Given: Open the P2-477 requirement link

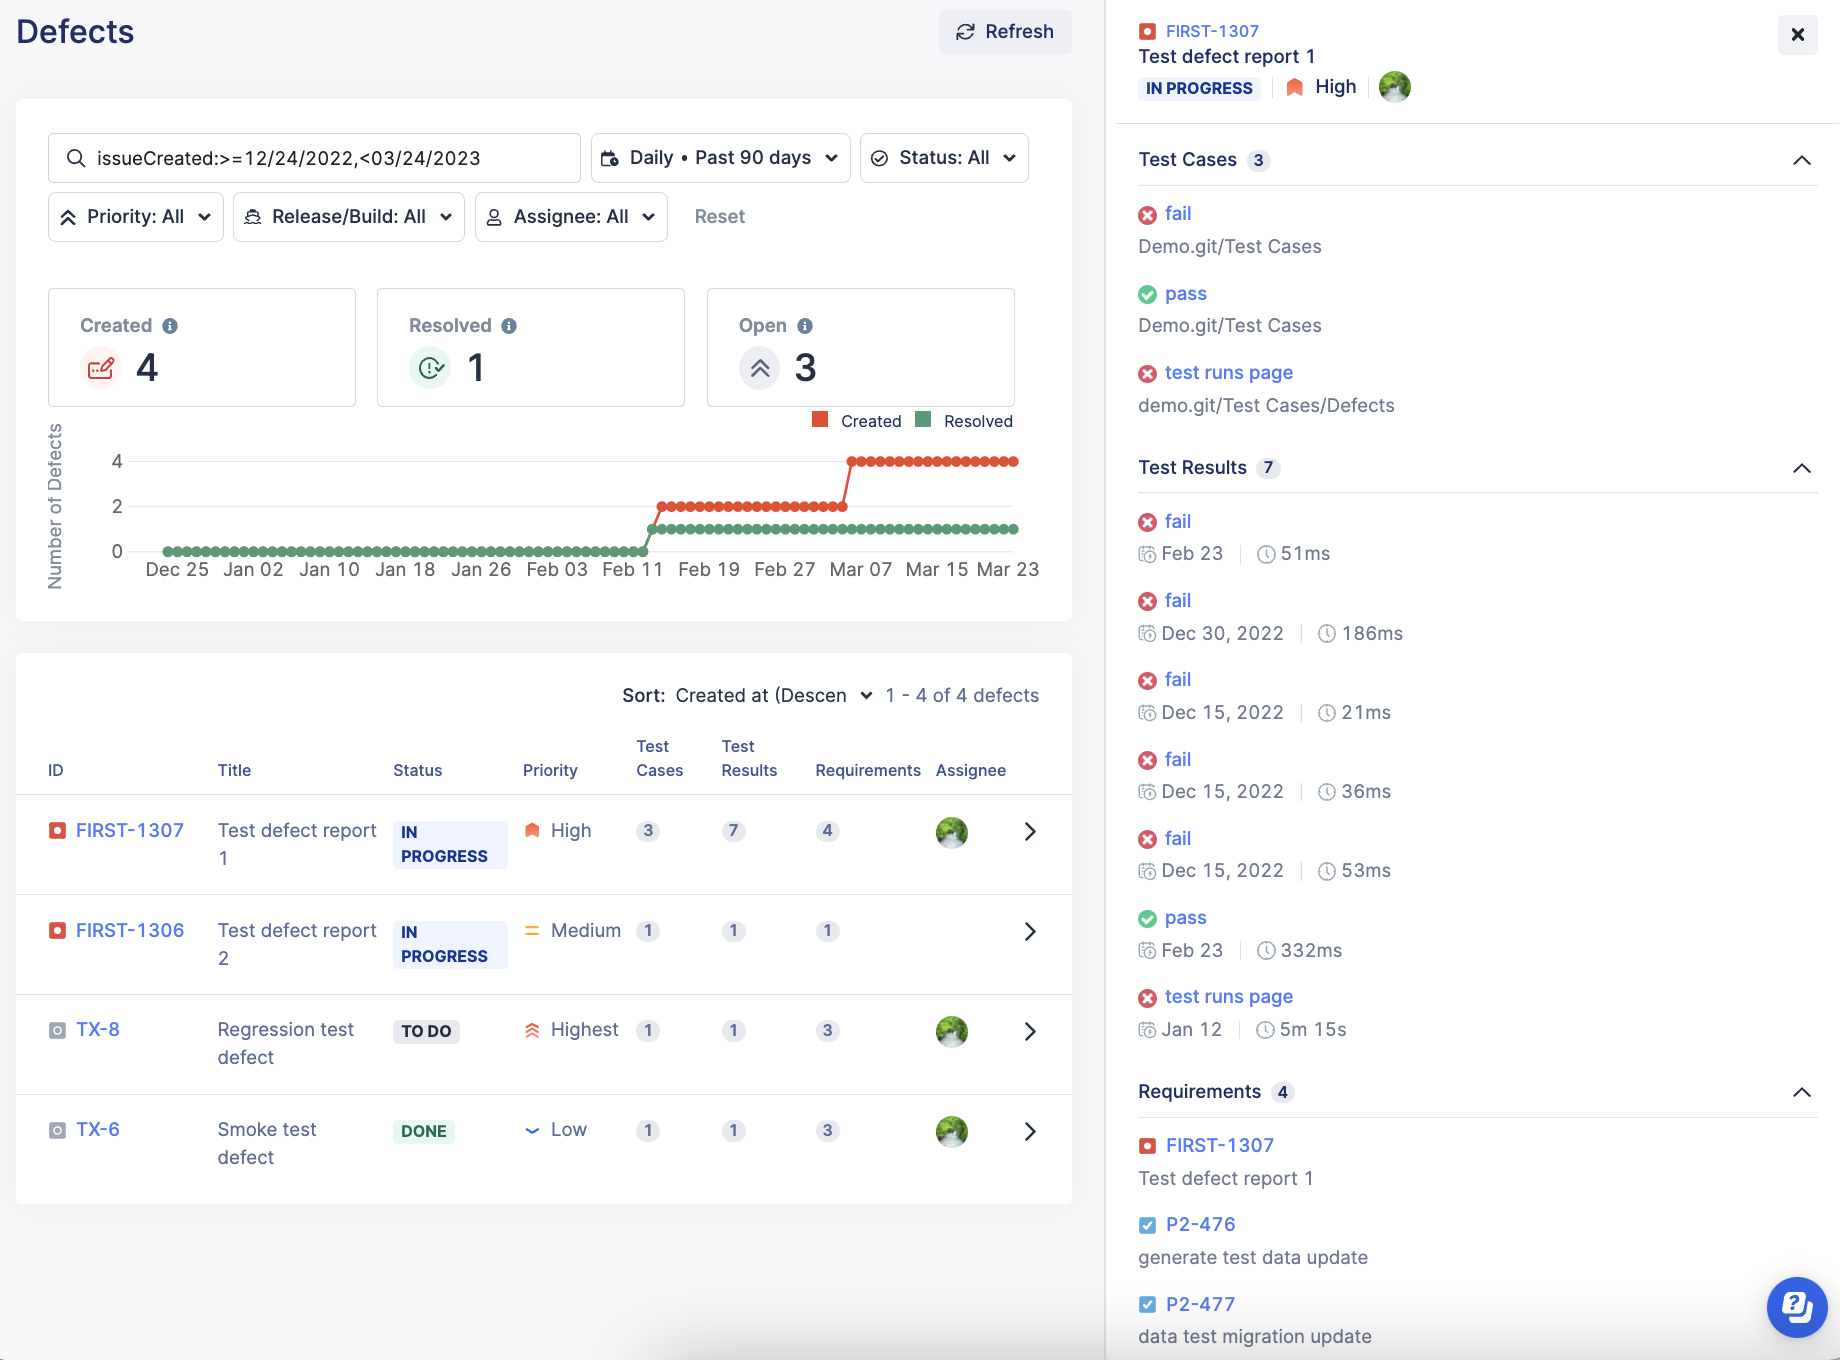Looking at the screenshot, I should click(1201, 1305).
